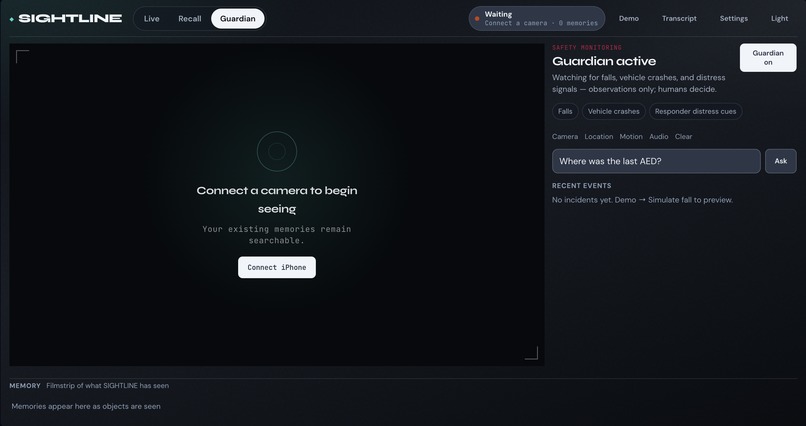Click 'Your existing memories remain searchable' text
806x426 pixels.
click(277, 234)
